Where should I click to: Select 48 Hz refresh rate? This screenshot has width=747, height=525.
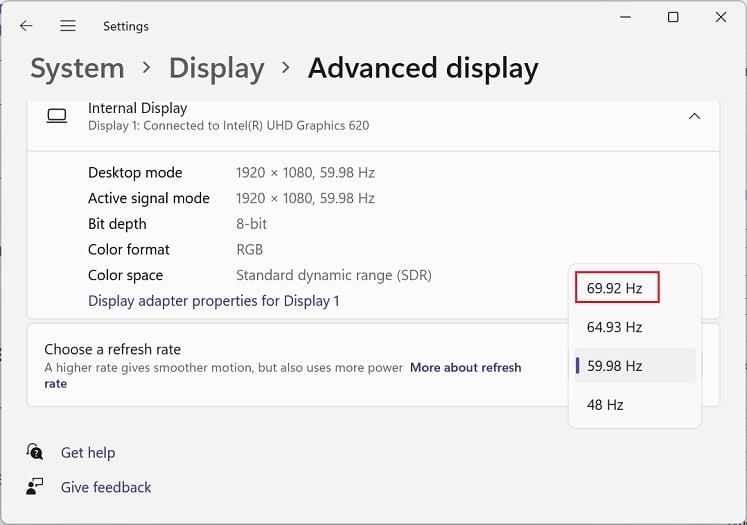pyautogui.click(x=635, y=404)
